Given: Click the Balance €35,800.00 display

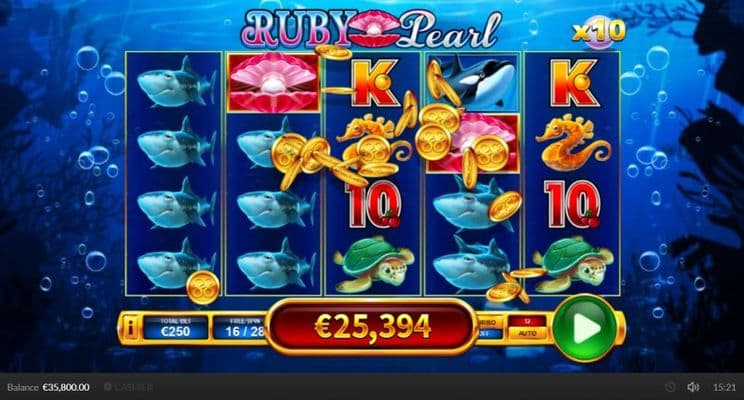Looking at the screenshot, I should pyautogui.click(x=48, y=387).
